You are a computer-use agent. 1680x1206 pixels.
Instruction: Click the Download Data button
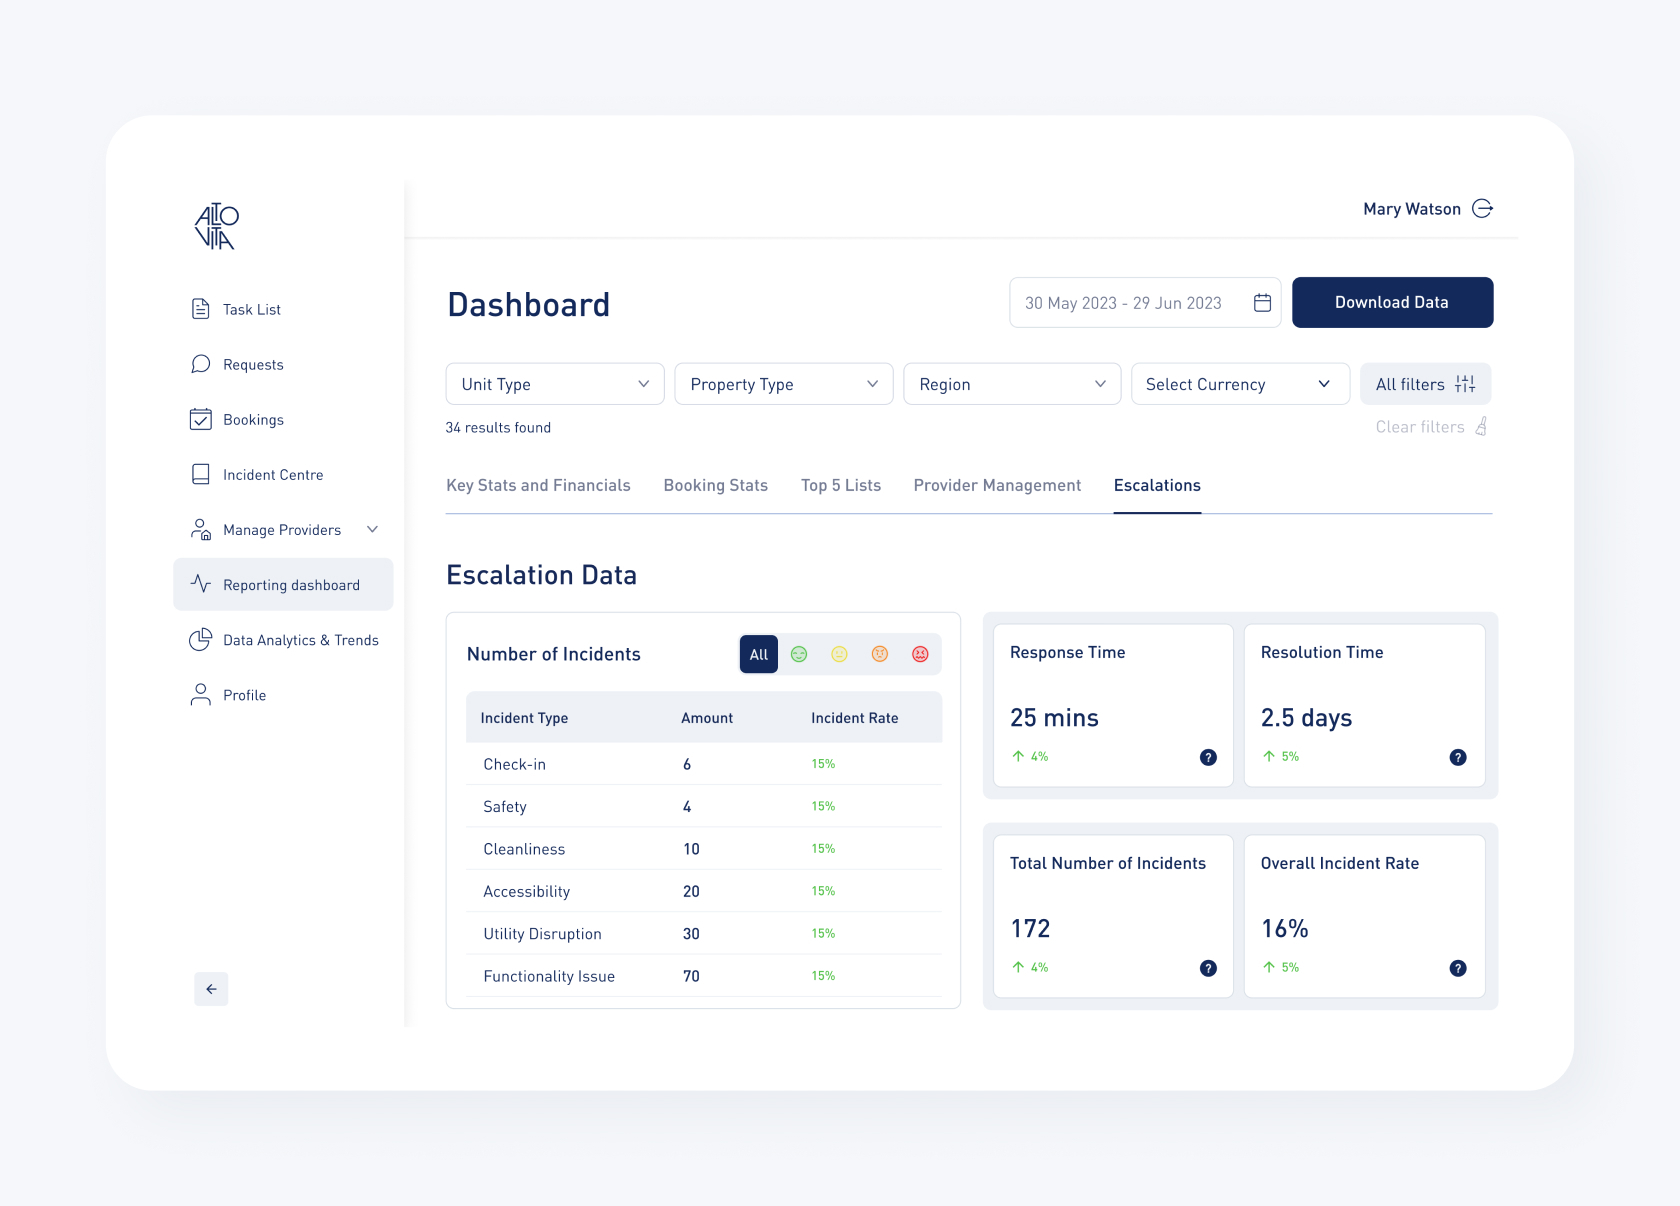pos(1392,302)
